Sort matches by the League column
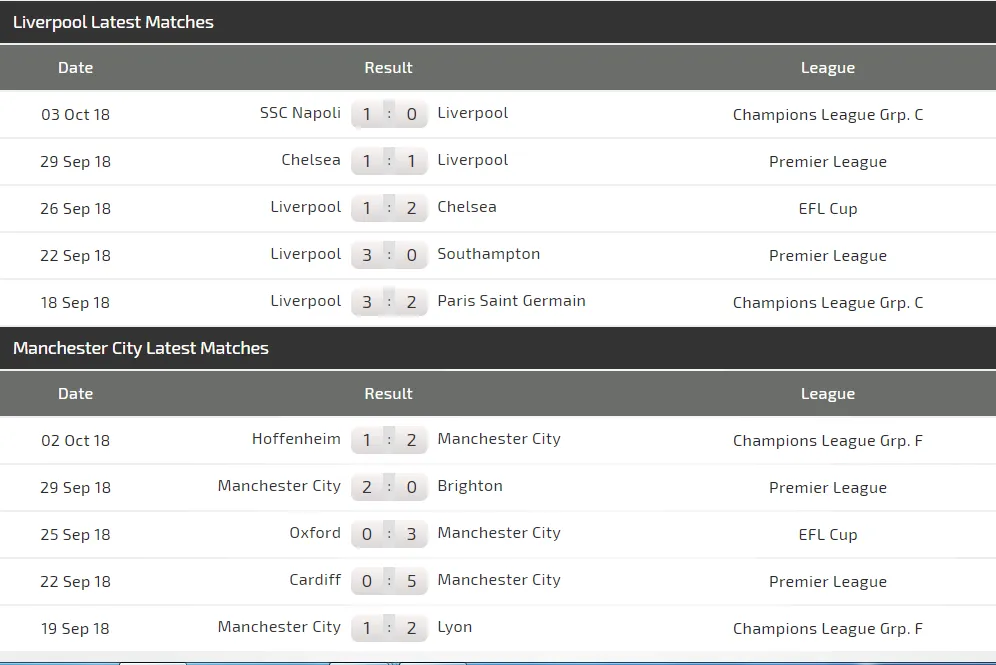 click(x=827, y=67)
